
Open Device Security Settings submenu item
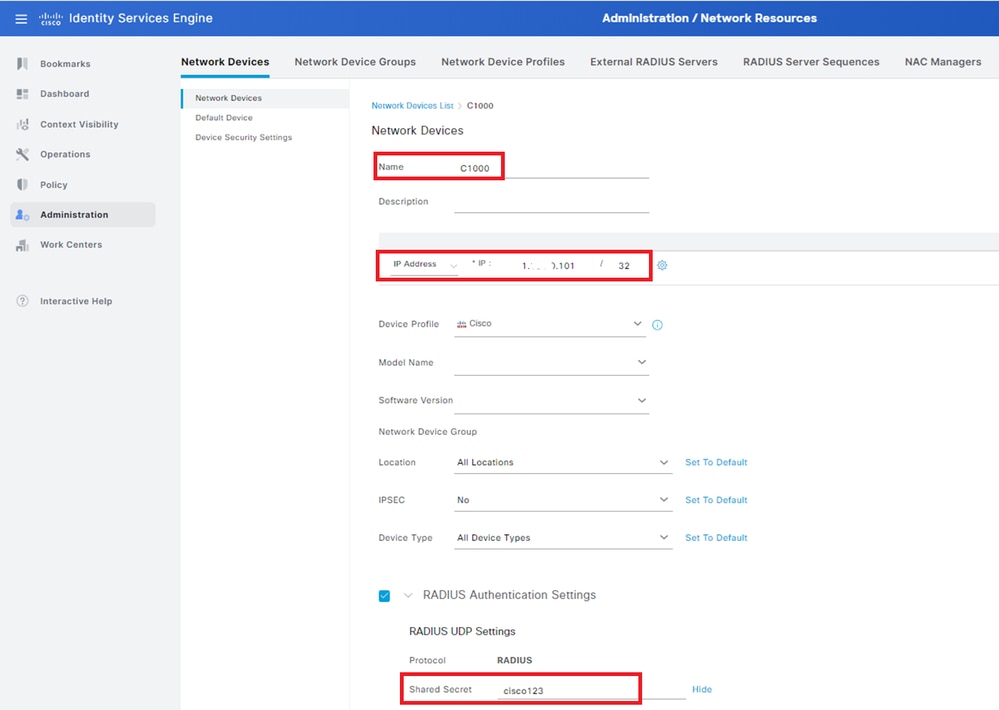point(243,138)
